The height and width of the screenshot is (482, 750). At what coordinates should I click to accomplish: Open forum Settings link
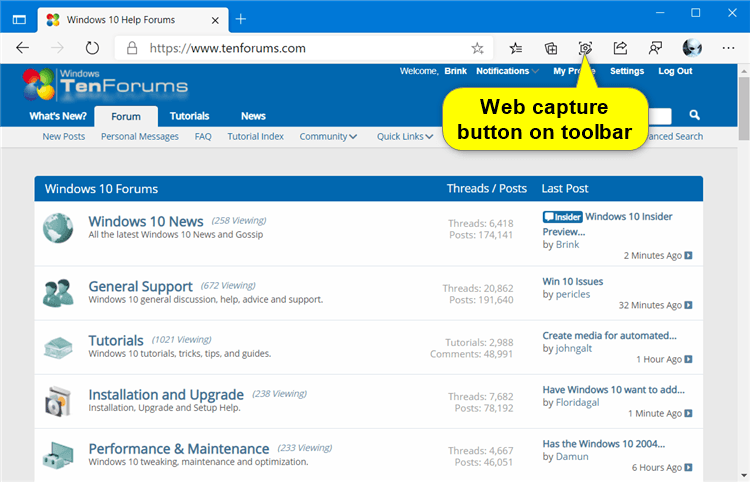pos(627,71)
